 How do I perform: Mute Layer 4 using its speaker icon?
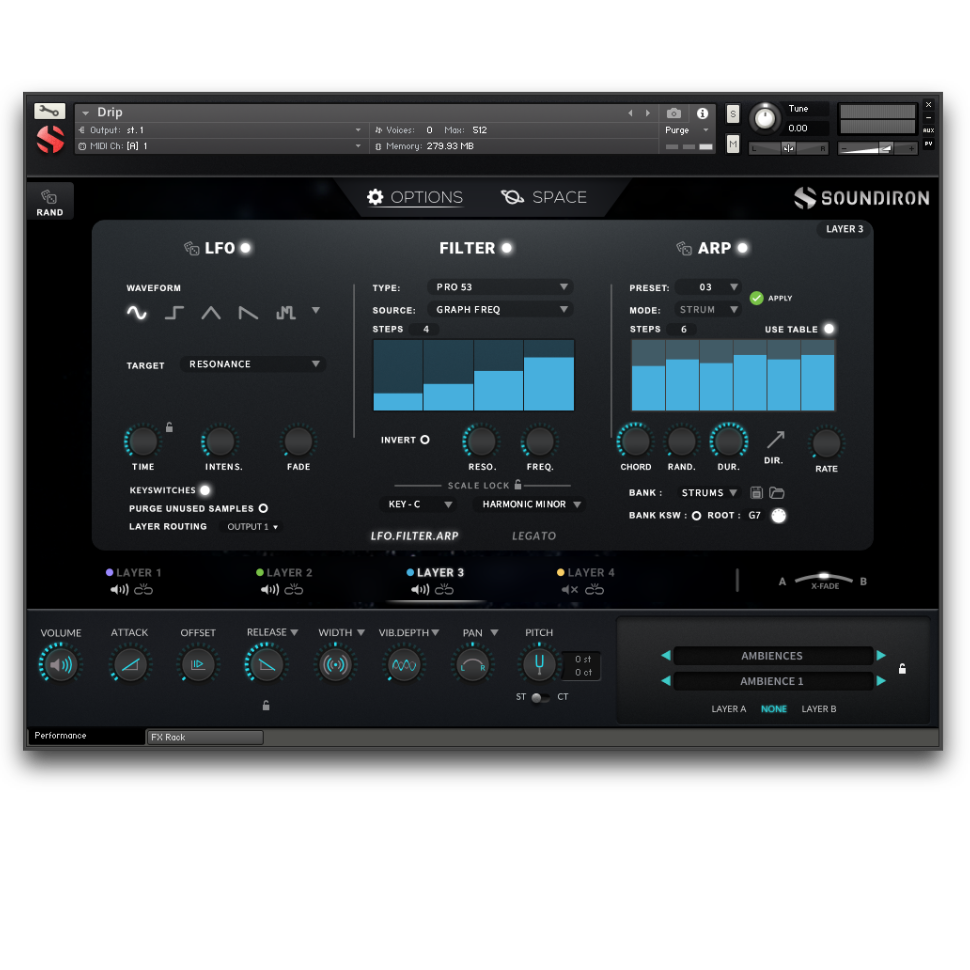click(x=569, y=590)
